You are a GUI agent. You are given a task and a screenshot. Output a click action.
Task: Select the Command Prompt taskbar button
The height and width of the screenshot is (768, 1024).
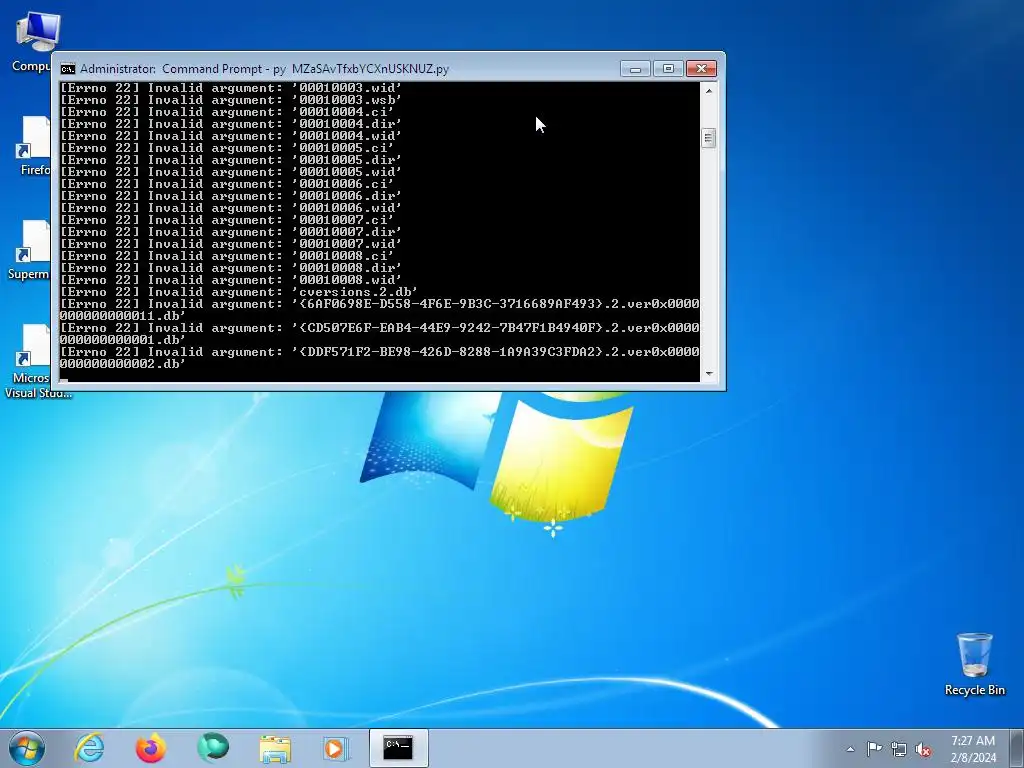[398, 748]
